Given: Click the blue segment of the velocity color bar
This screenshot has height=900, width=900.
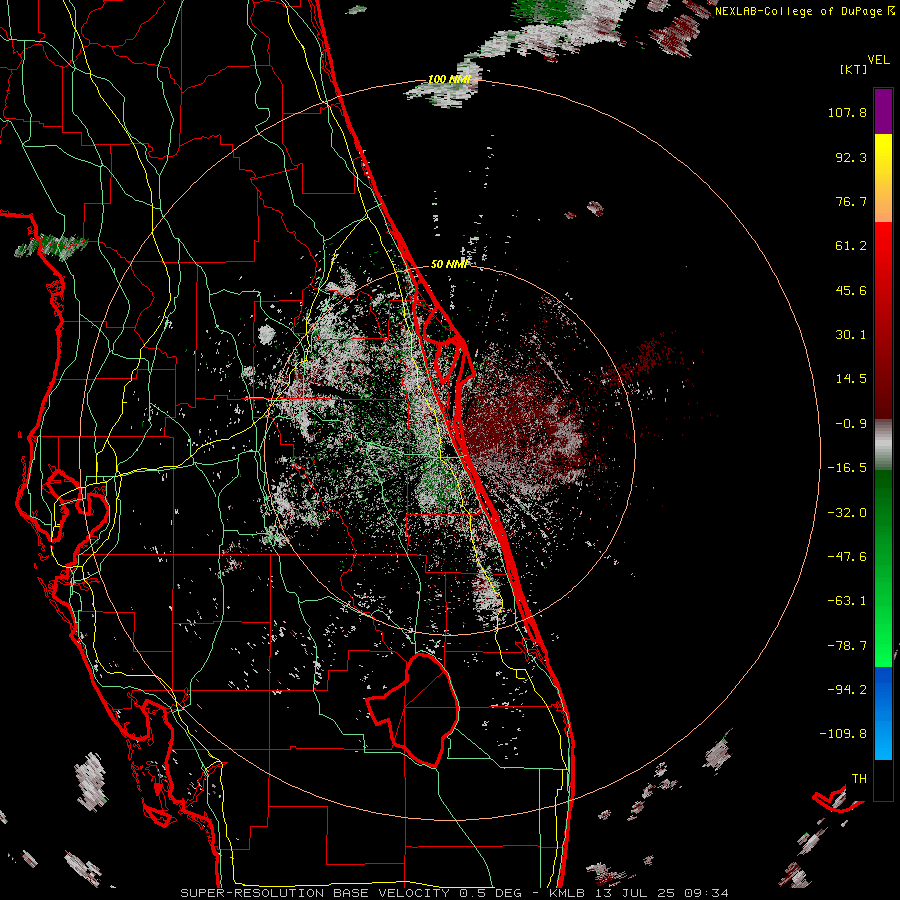Looking at the screenshot, I should (x=883, y=713).
